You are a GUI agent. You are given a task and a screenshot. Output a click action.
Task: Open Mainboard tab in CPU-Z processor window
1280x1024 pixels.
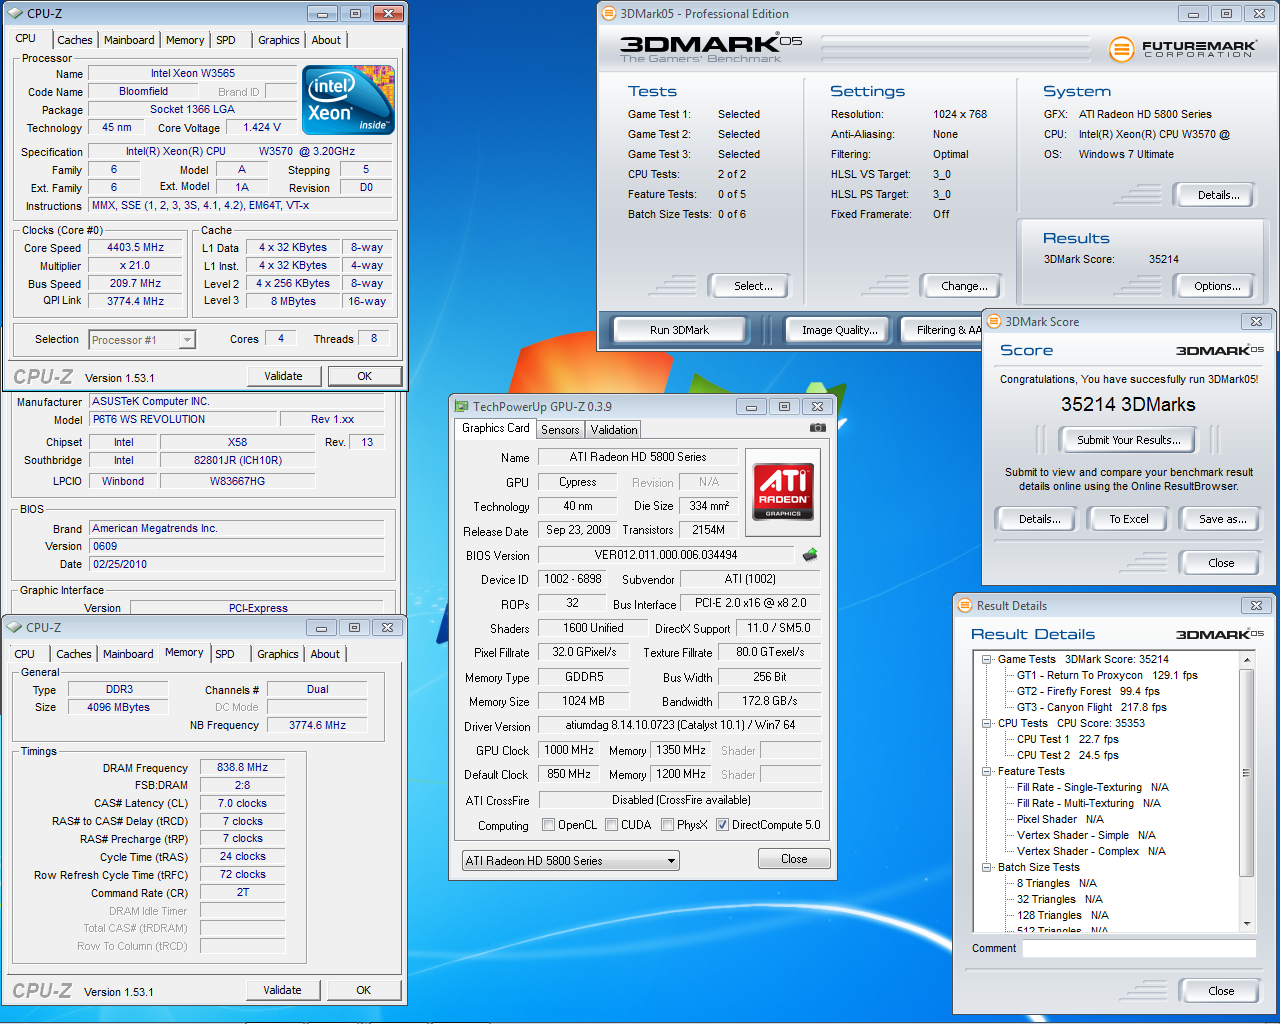129,40
